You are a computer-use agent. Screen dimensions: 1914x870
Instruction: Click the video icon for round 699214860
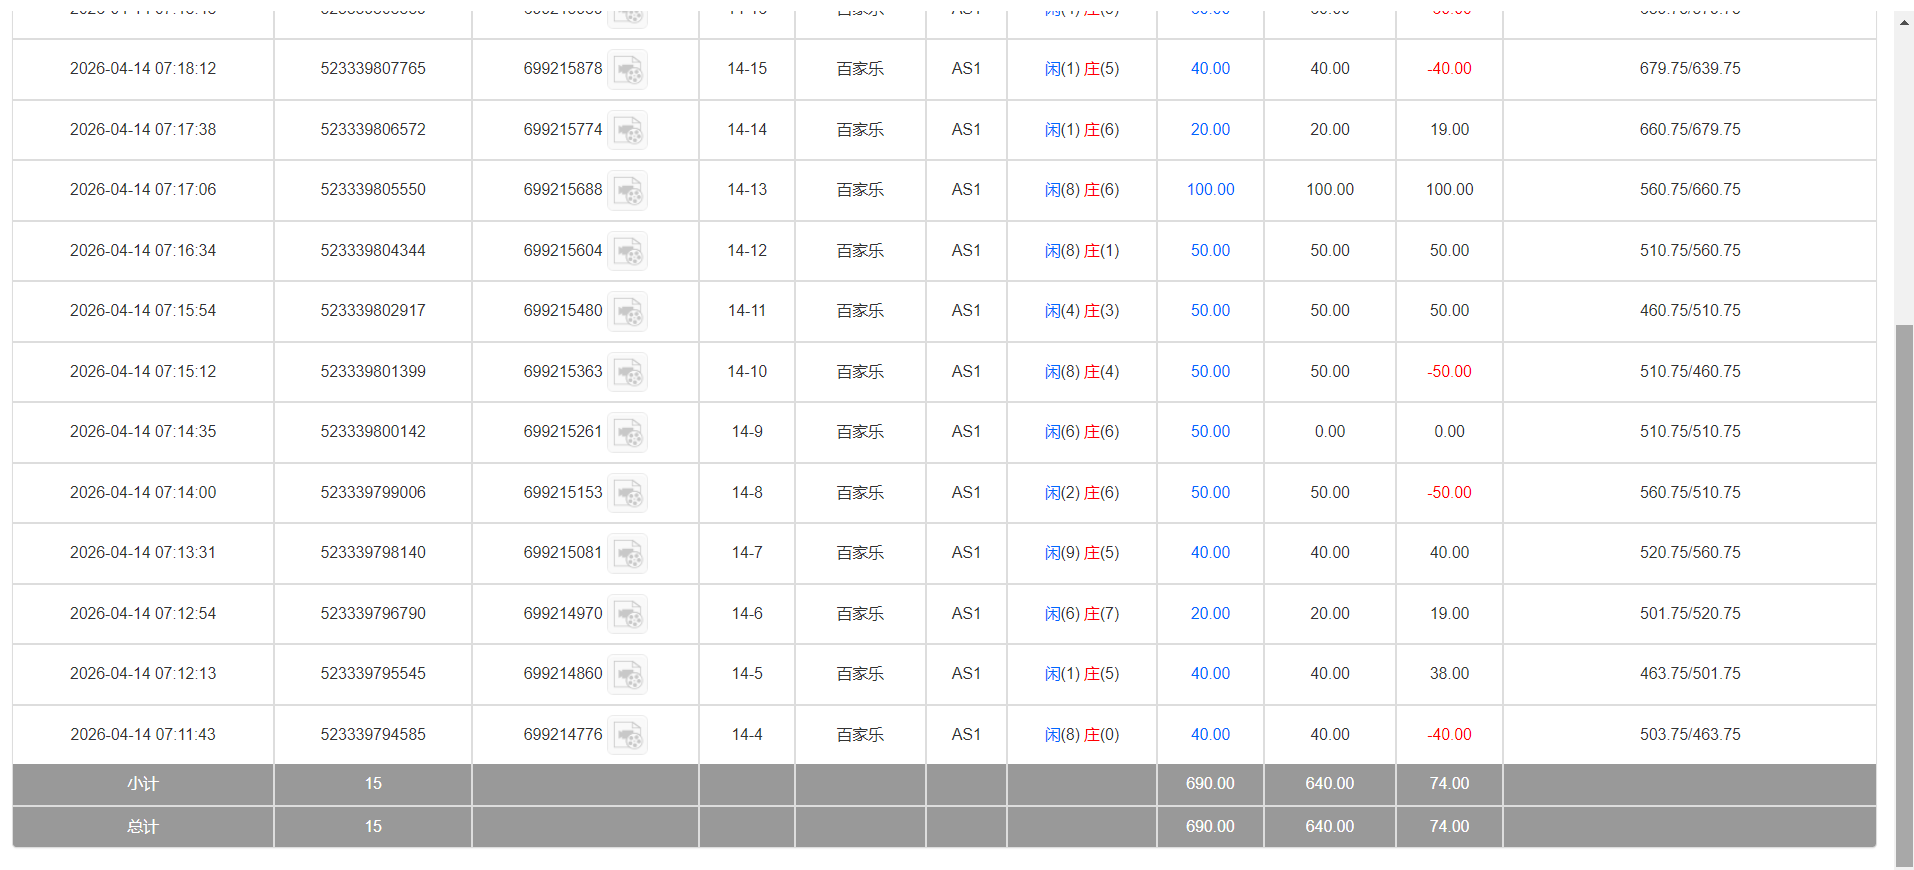[628, 675]
